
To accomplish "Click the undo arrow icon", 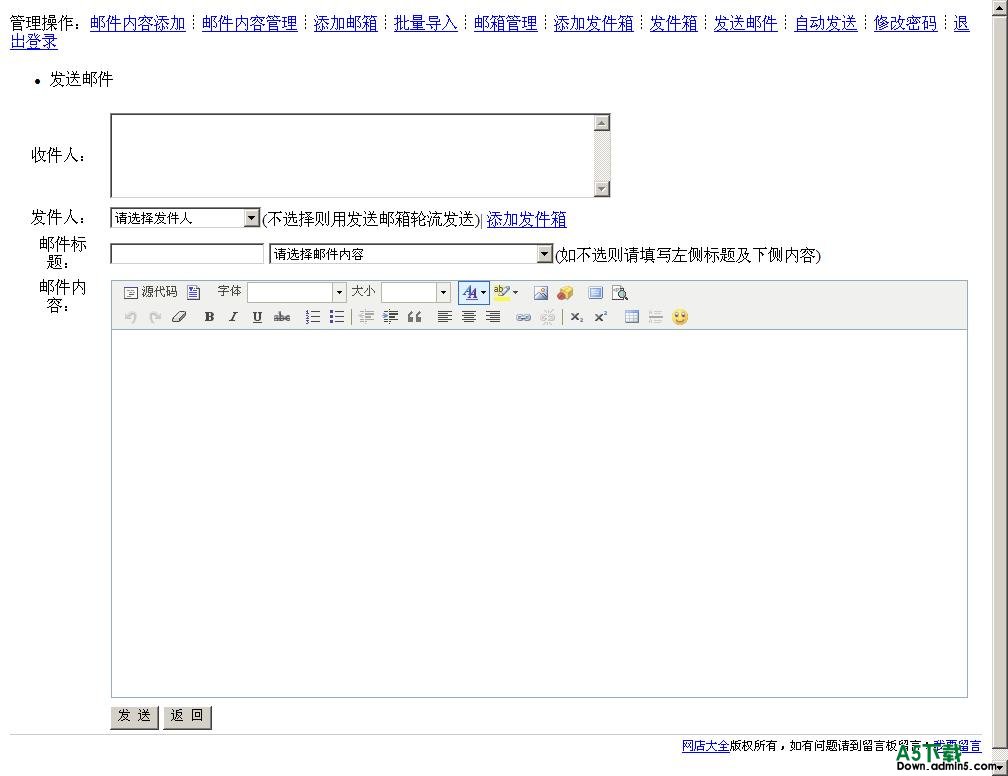I will point(130,317).
